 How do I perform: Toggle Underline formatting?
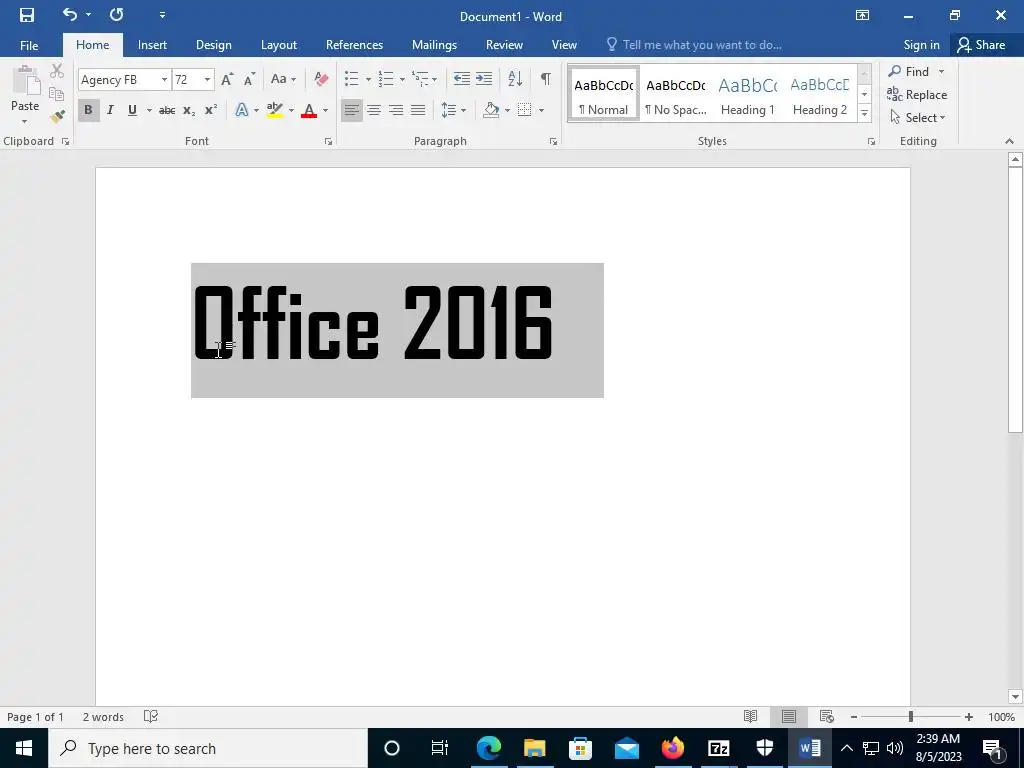click(x=133, y=110)
